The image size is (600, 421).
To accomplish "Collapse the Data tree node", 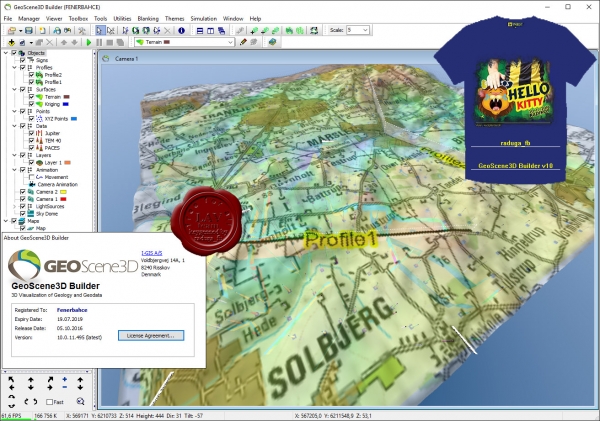I will [15, 126].
